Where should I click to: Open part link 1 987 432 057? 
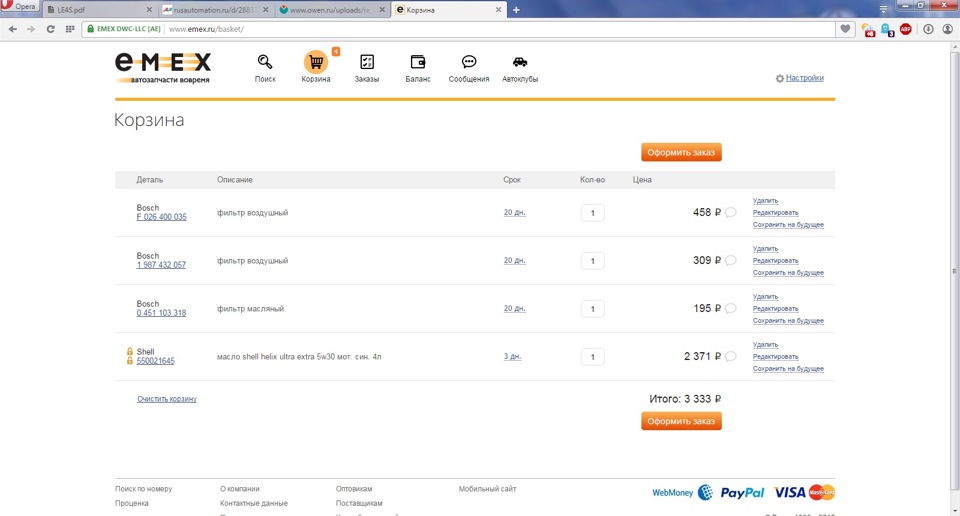pyautogui.click(x=161, y=264)
